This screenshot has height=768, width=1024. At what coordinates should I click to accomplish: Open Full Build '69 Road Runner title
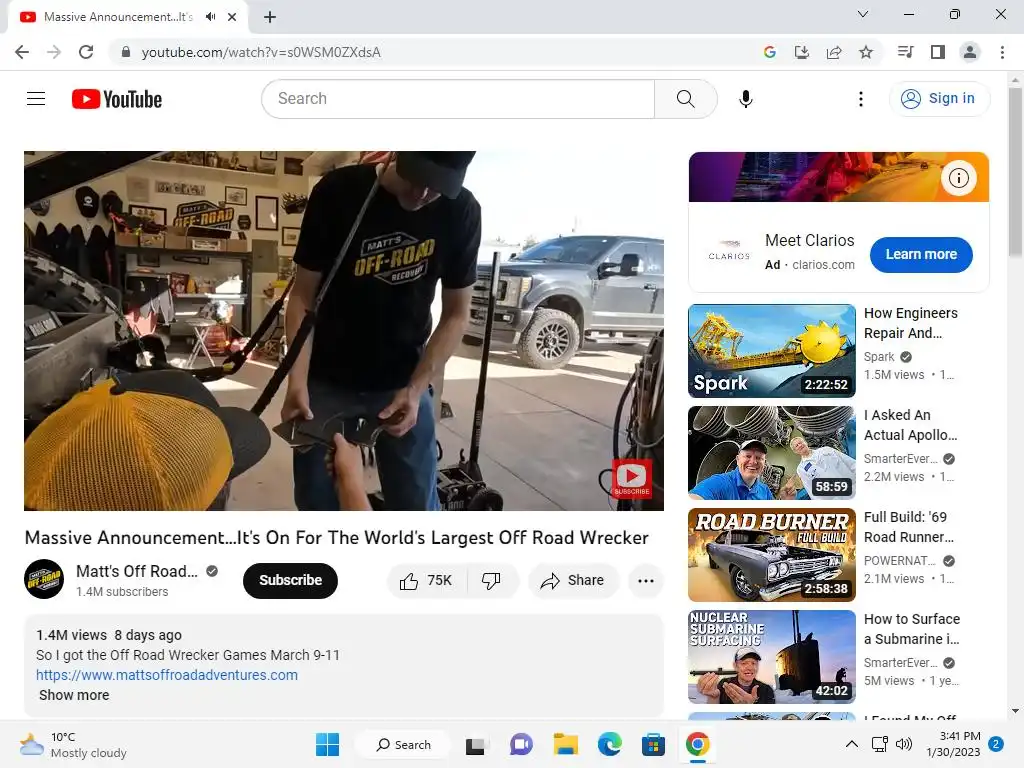(909, 527)
